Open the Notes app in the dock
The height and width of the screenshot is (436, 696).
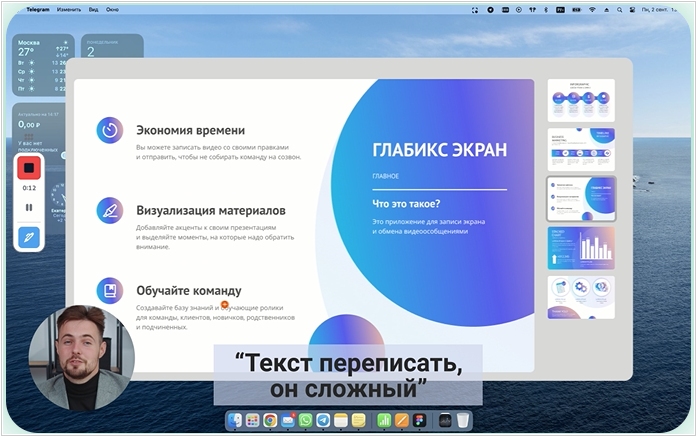340,420
